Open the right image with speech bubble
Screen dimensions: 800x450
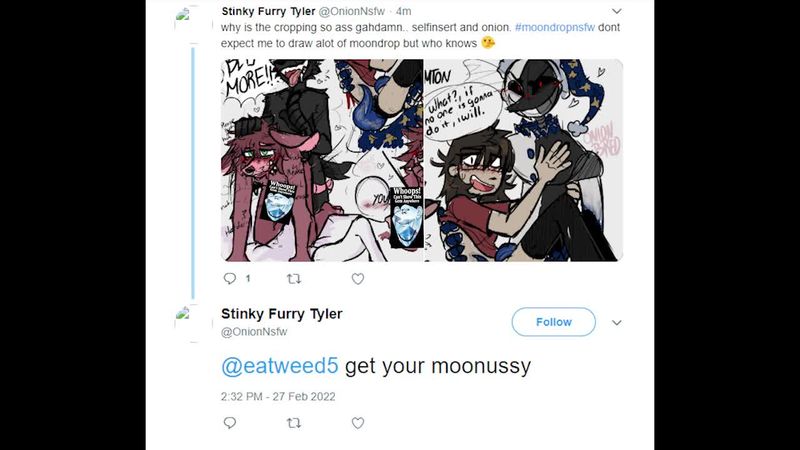[x=523, y=160]
